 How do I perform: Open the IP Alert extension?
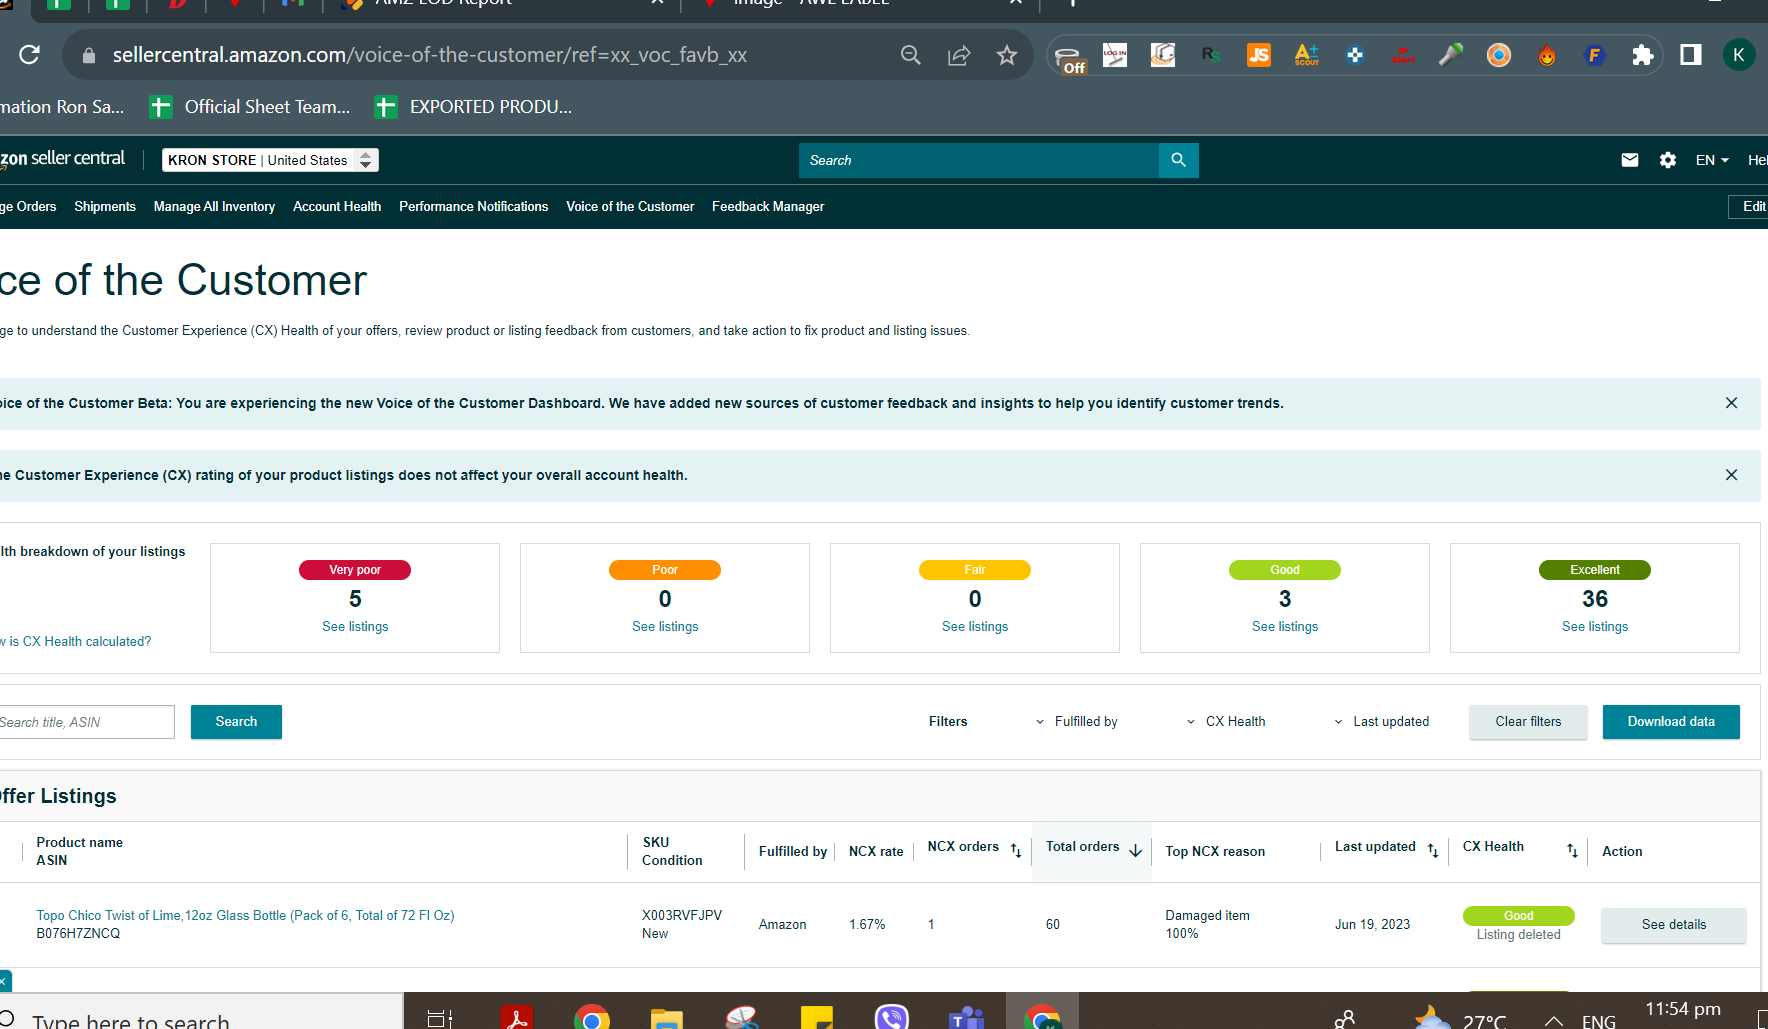click(1403, 55)
